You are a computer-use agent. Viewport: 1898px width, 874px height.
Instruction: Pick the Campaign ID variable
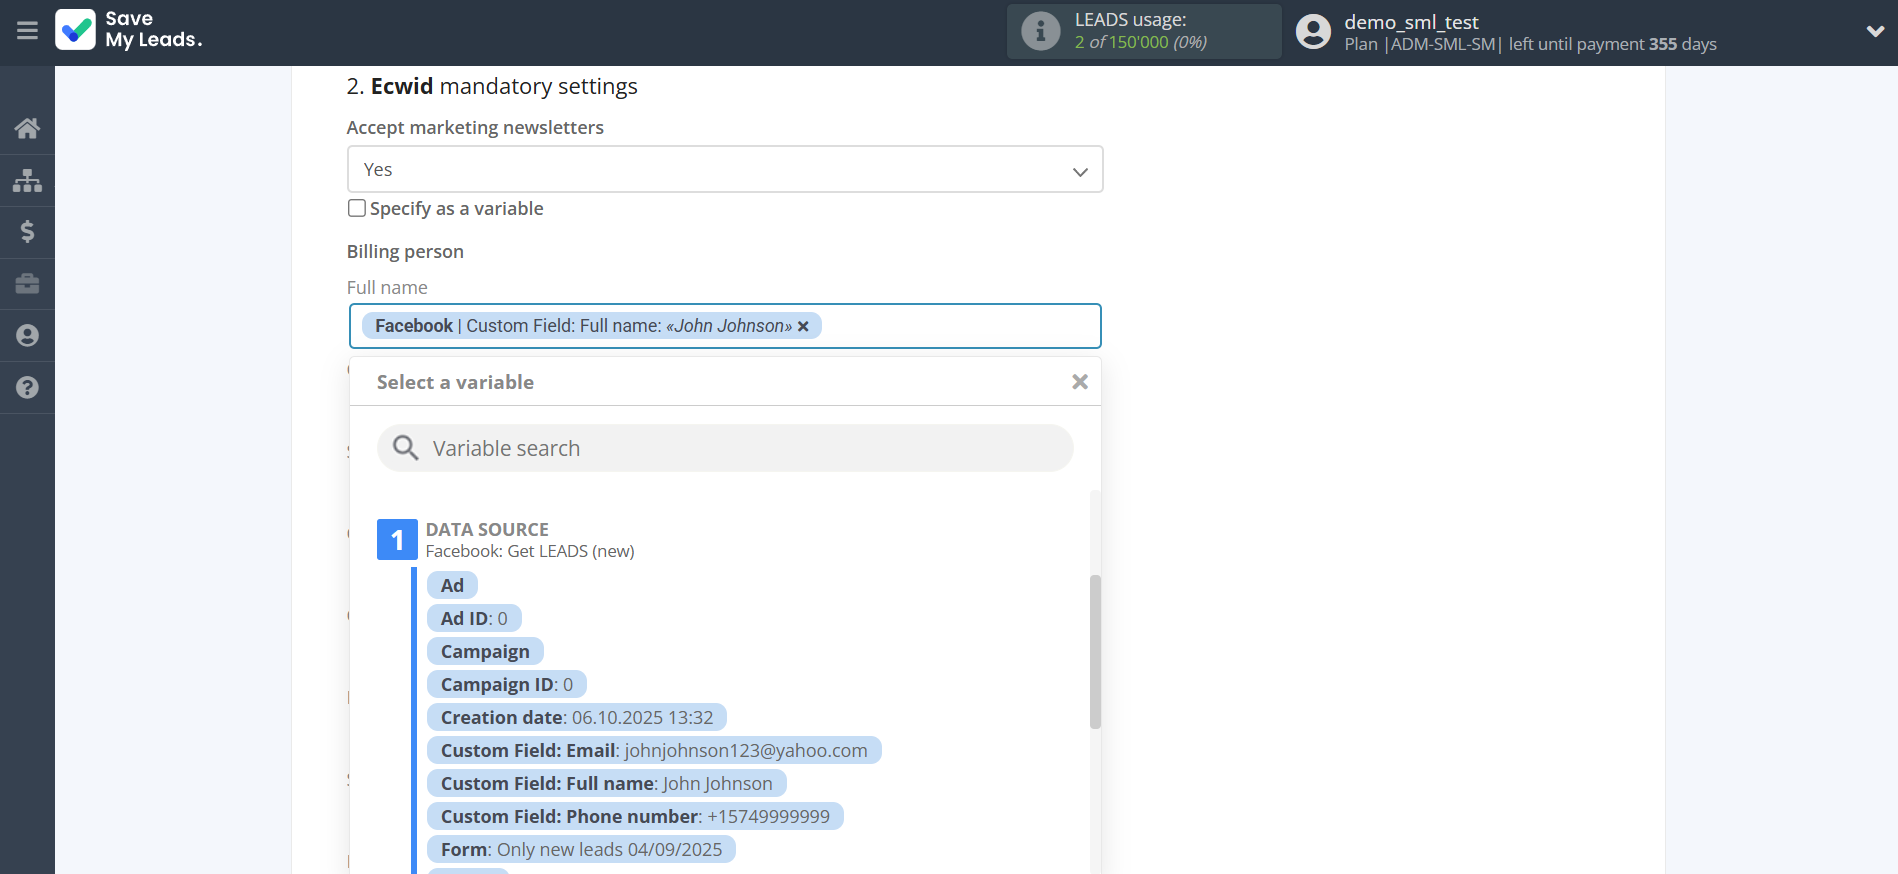(x=506, y=685)
